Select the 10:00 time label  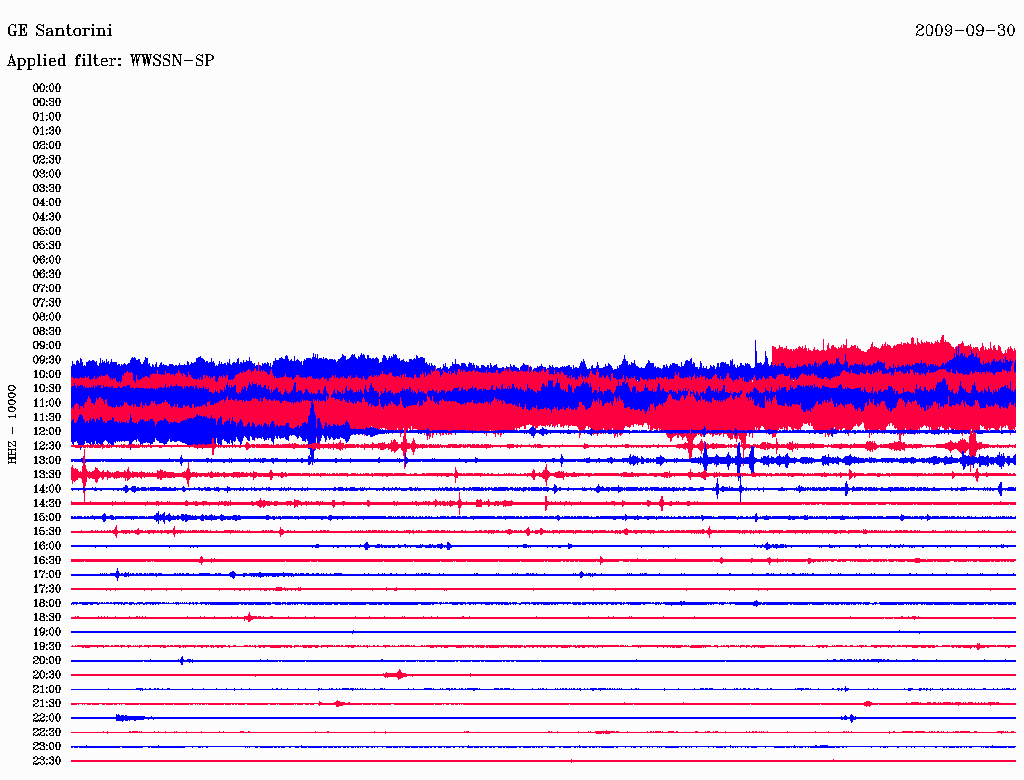(x=47, y=374)
